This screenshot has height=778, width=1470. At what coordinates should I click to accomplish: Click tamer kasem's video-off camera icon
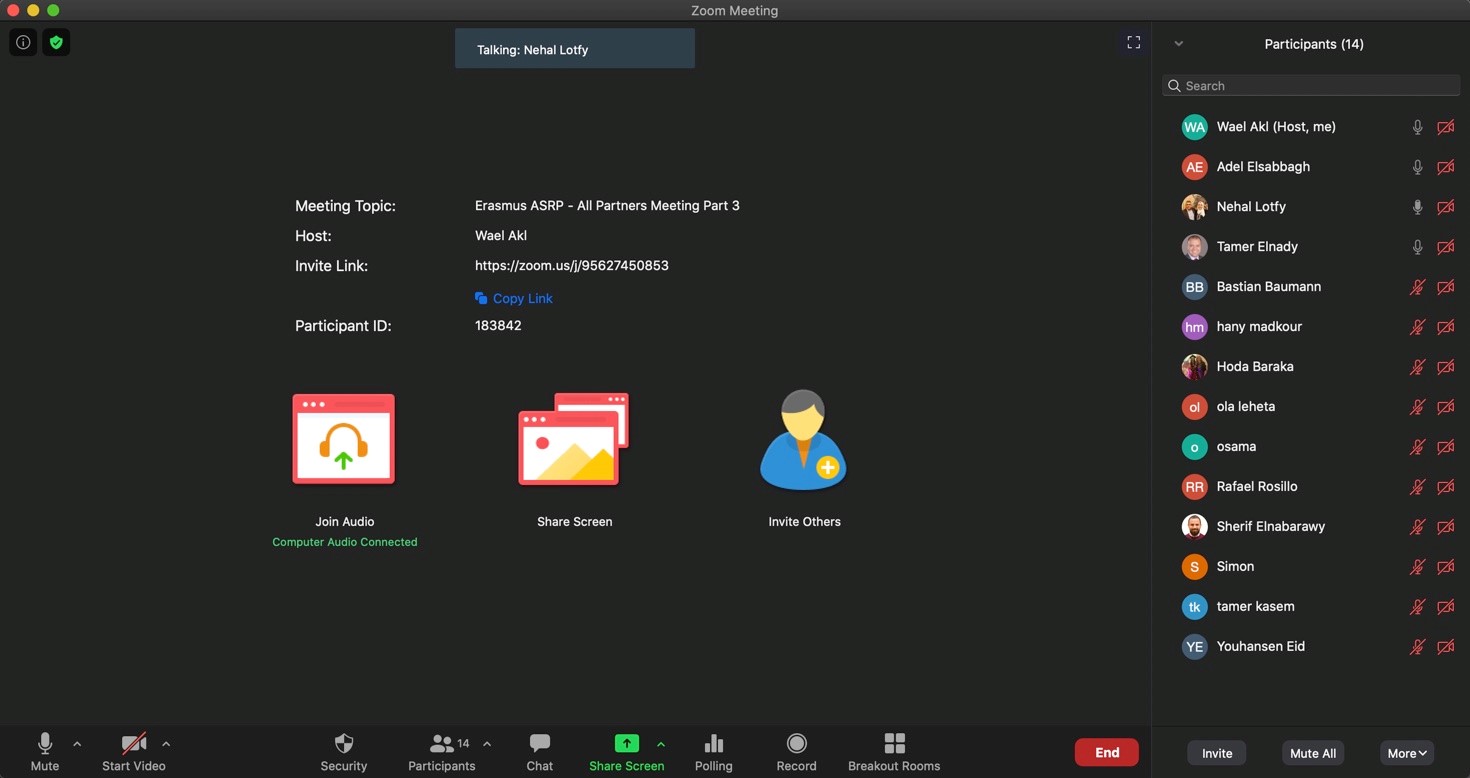point(1446,607)
